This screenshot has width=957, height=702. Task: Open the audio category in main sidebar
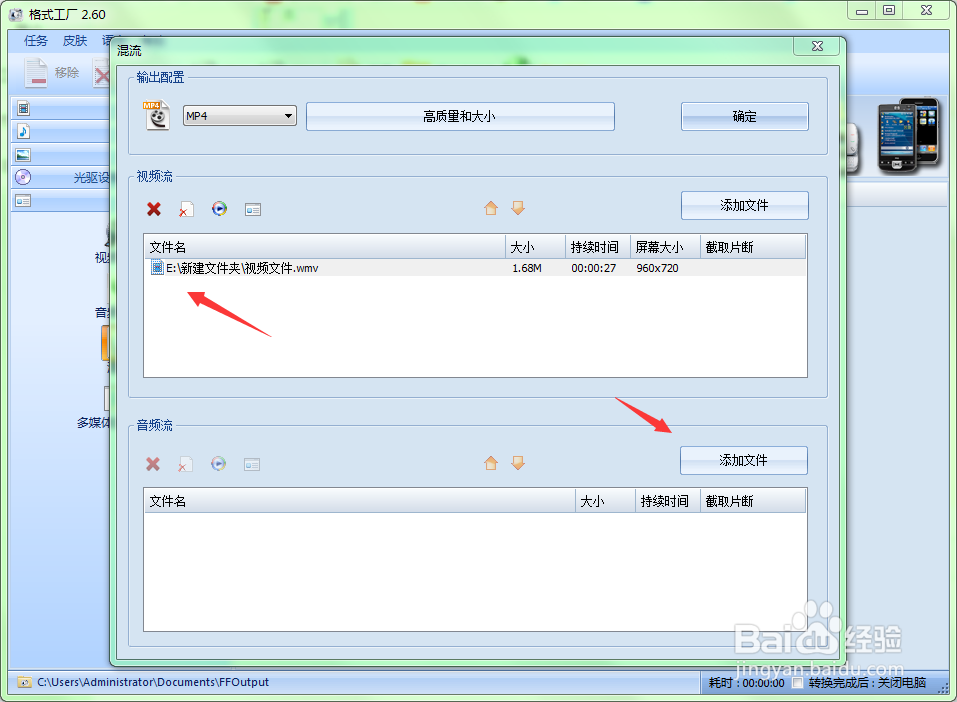(x=23, y=131)
